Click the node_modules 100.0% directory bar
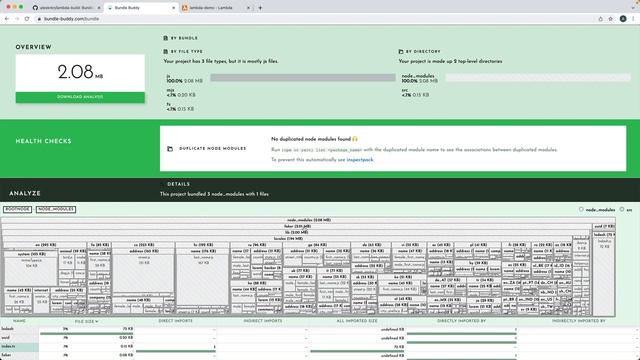640x360 pixels. [538, 78]
